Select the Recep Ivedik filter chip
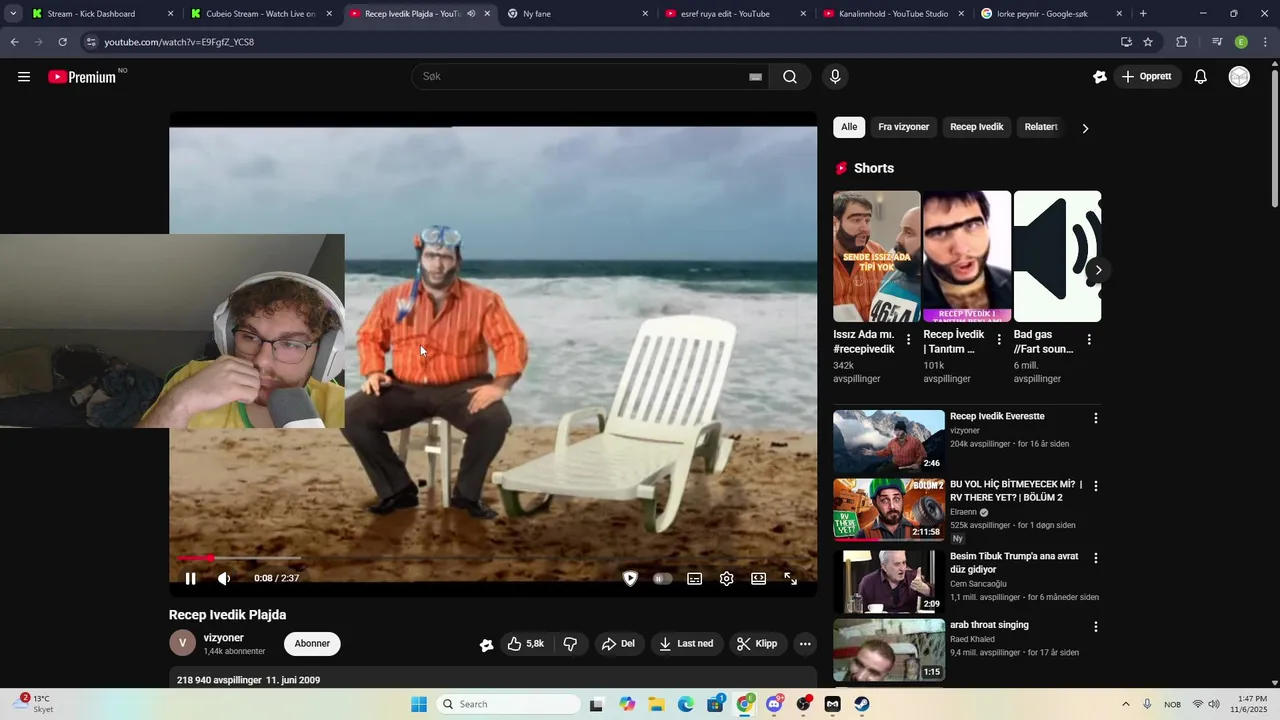Screen dimensions: 1280x720 click(976, 127)
